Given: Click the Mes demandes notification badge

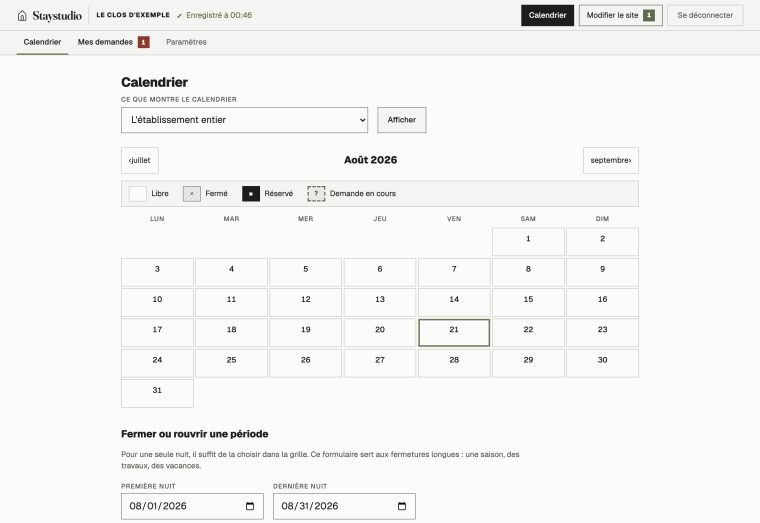Looking at the screenshot, I should tap(143, 42).
